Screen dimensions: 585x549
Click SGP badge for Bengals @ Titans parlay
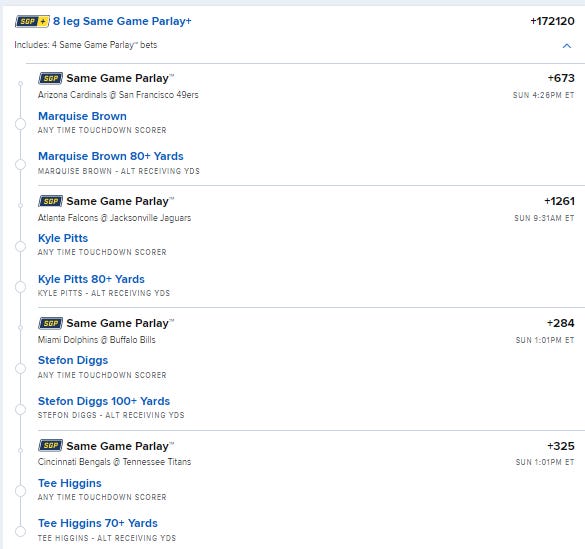pyautogui.click(x=50, y=445)
